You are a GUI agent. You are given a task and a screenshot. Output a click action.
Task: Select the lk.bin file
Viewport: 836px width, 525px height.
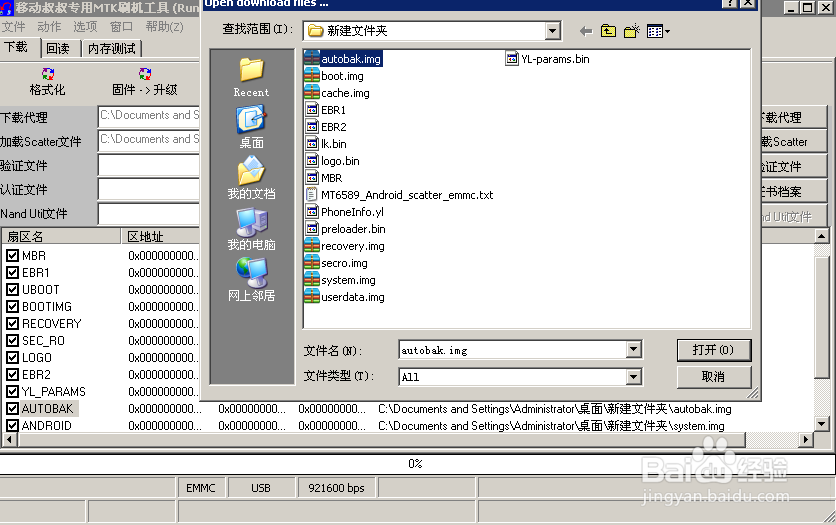tap(326, 144)
